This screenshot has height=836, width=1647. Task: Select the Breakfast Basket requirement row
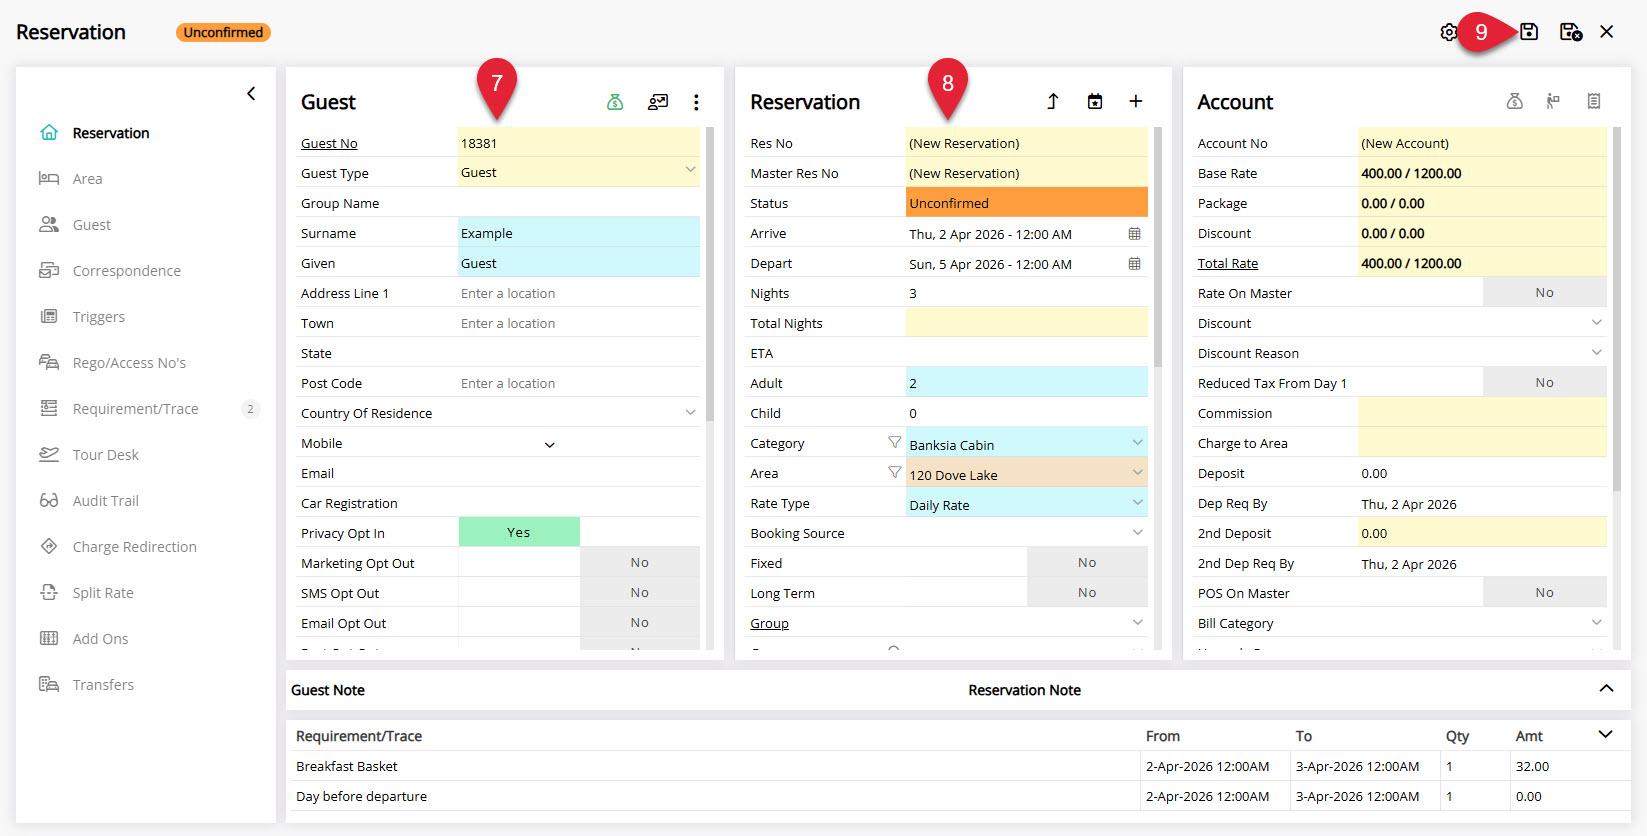(x=958, y=766)
